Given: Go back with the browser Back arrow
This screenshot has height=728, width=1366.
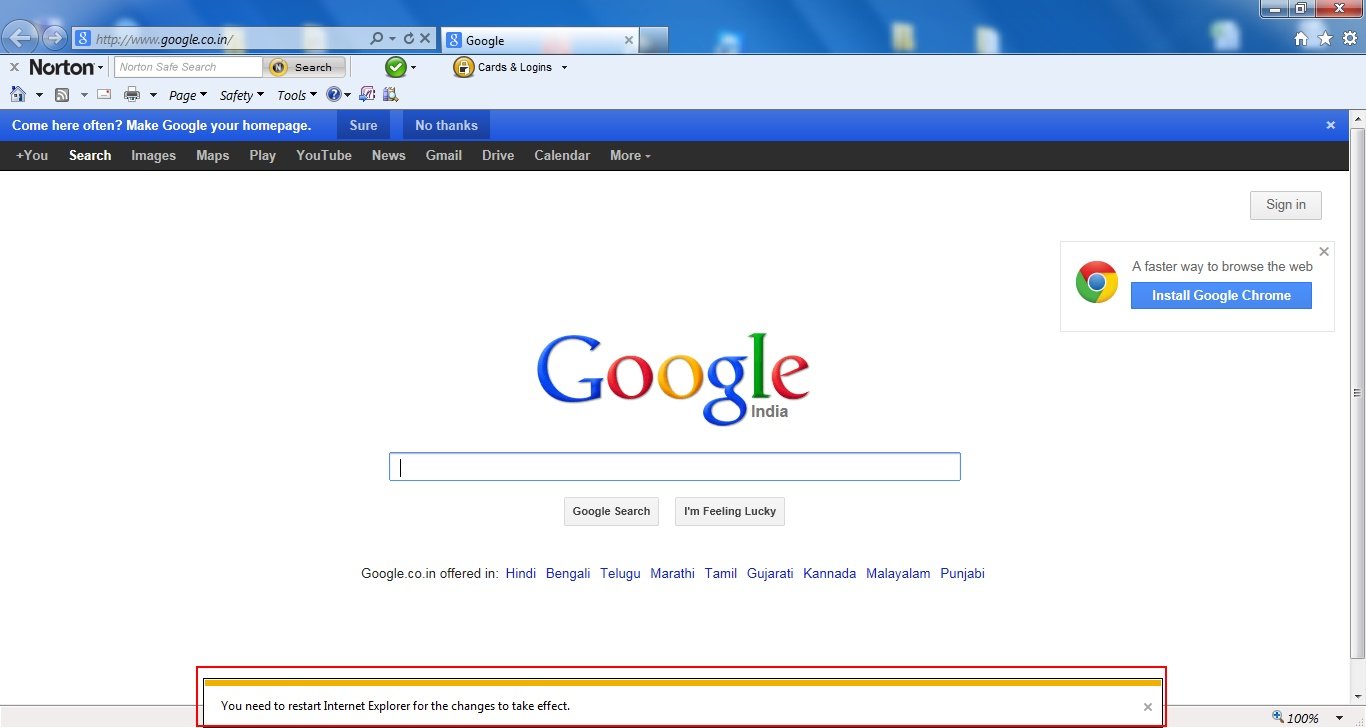Looking at the screenshot, I should click(x=20, y=38).
